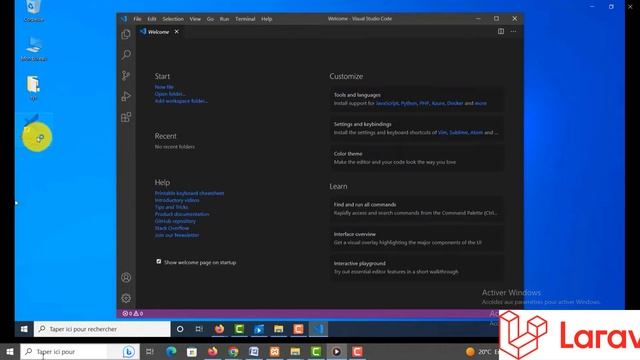Click the Open folder... link
Image resolution: width=640 pixels, height=360 pixels.
pyautogui.click(x=170, y=94)
